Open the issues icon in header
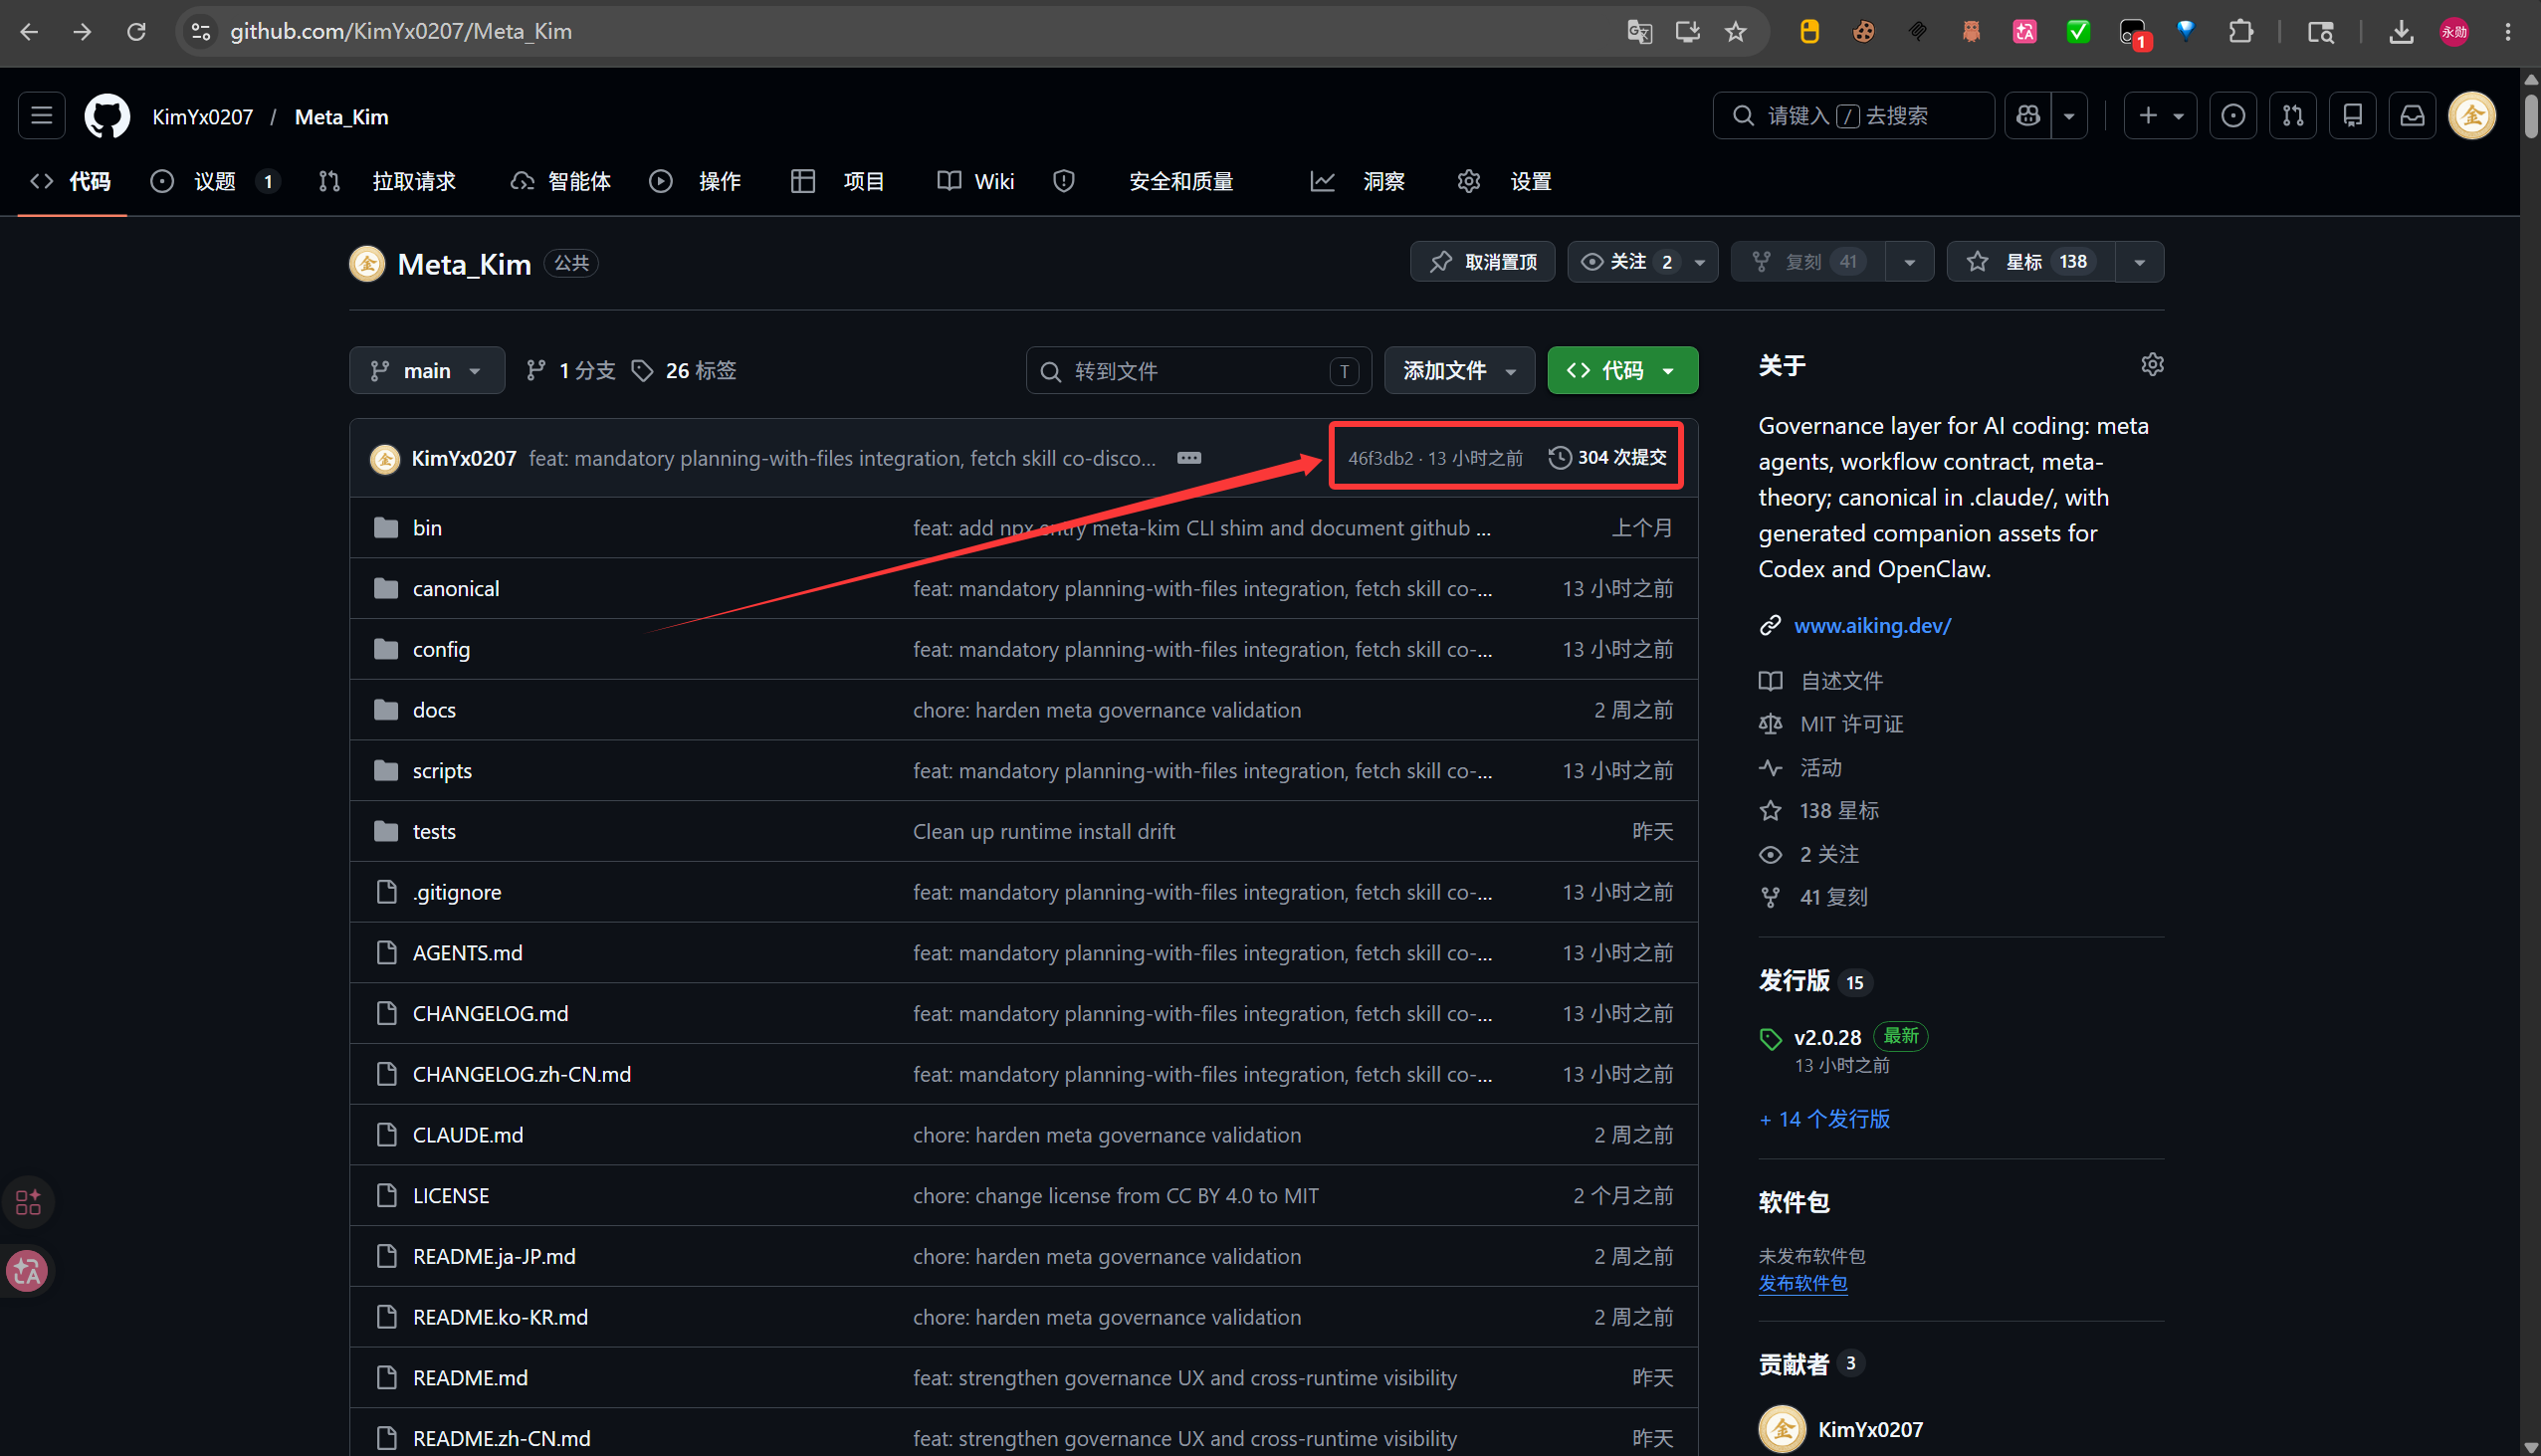The height and width of the screenshot is (1456, 2541). tap(2233, 116)
